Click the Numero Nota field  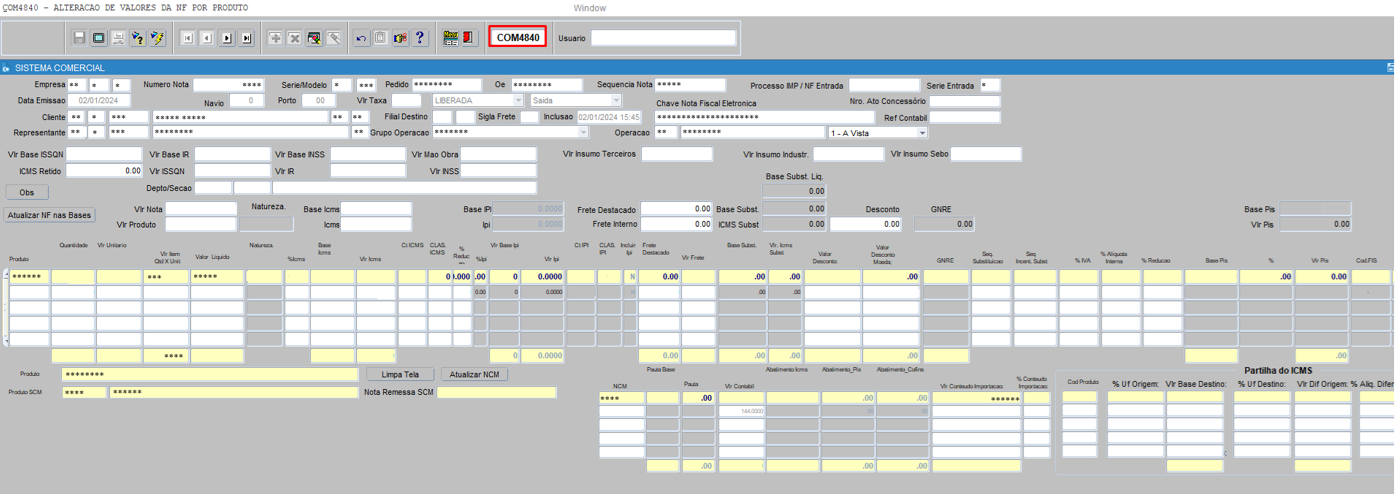click(x=229, y=85)
